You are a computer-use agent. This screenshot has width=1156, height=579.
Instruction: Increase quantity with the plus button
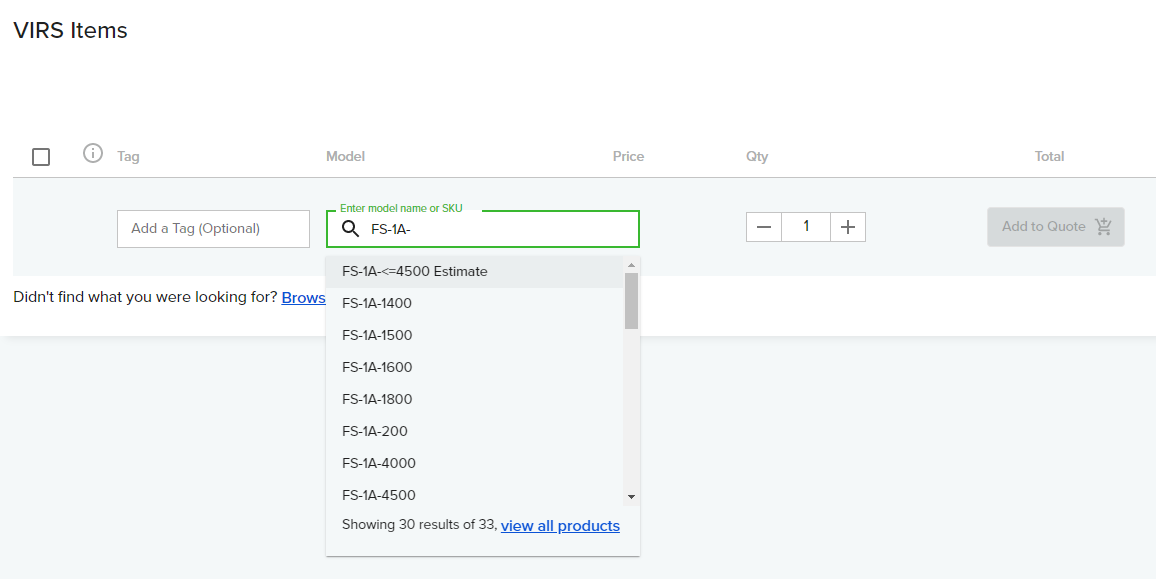[x=848, y=227]
